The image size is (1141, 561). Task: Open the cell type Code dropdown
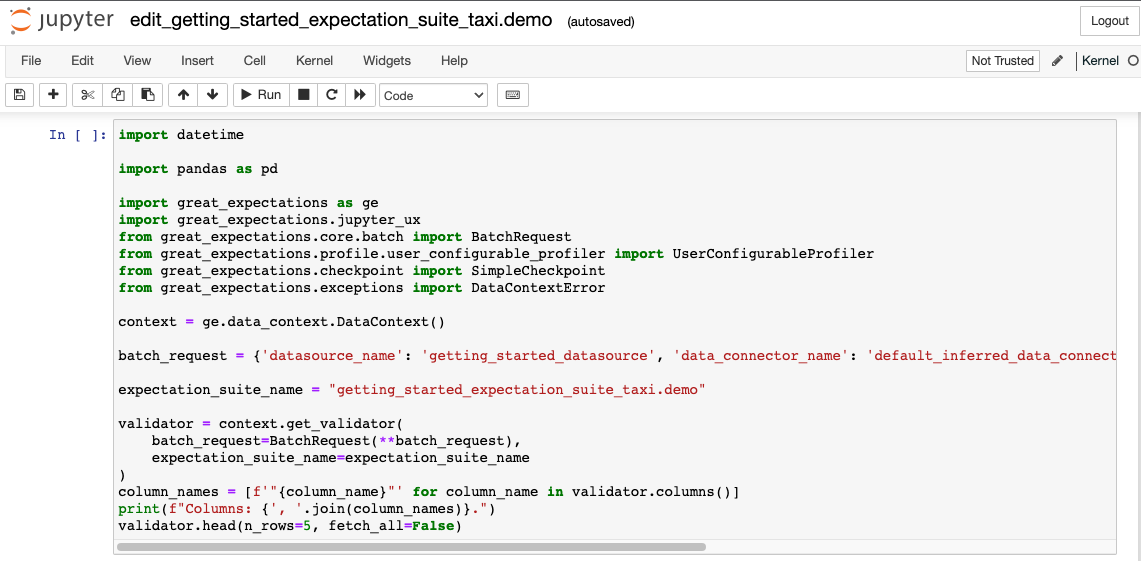point(433,95)
